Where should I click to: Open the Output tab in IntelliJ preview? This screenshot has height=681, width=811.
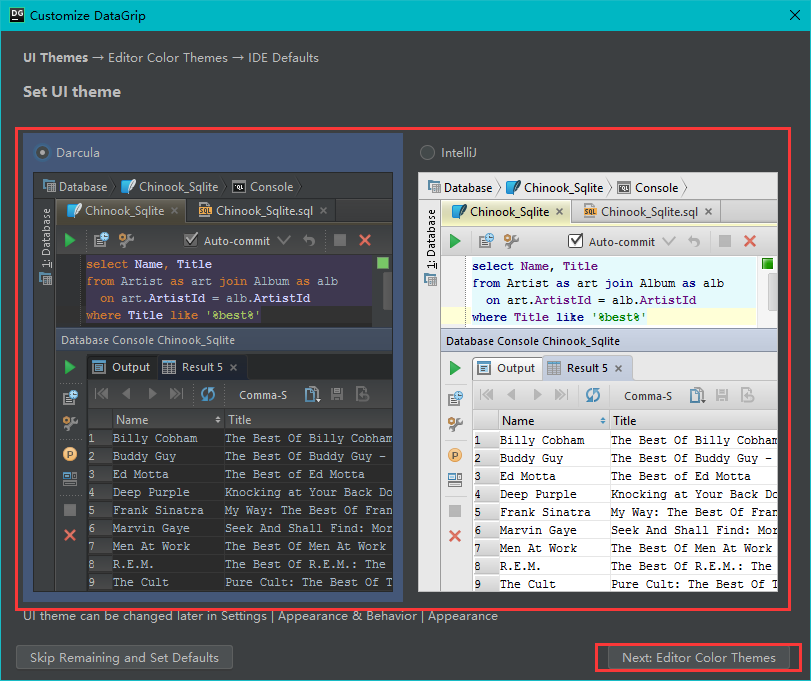click(506, 368)
